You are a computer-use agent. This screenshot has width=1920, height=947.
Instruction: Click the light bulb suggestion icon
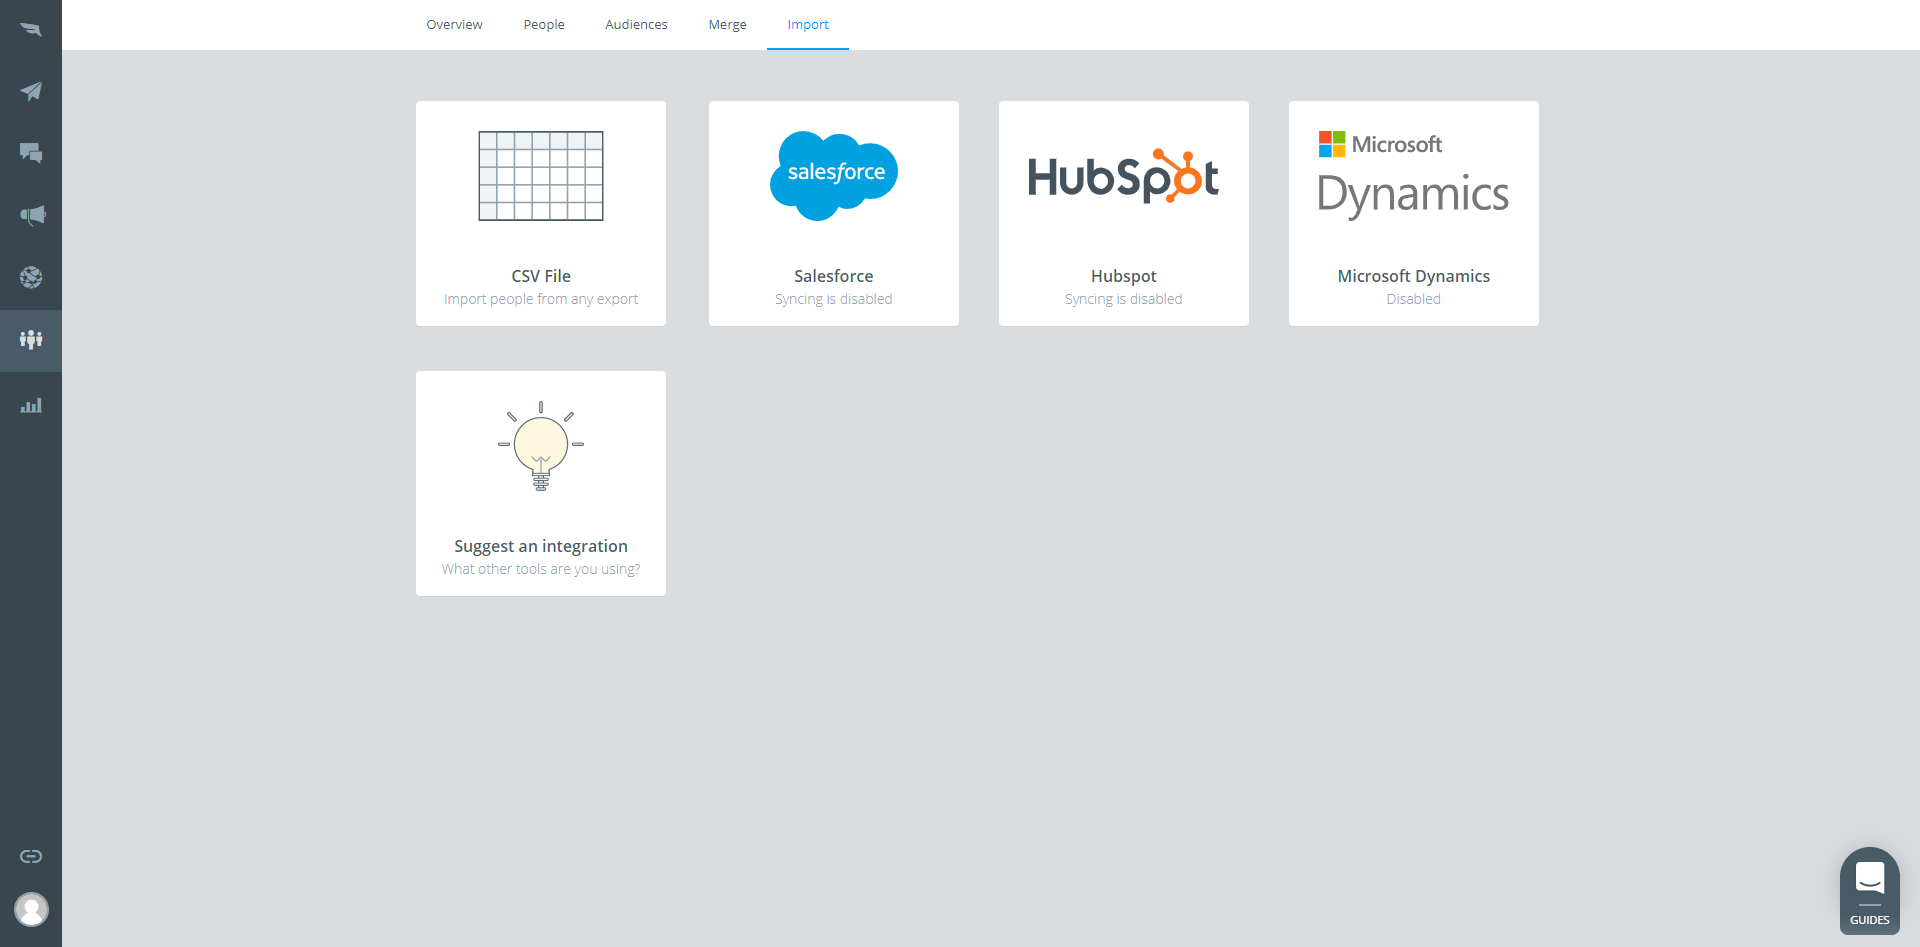(541, 446)
